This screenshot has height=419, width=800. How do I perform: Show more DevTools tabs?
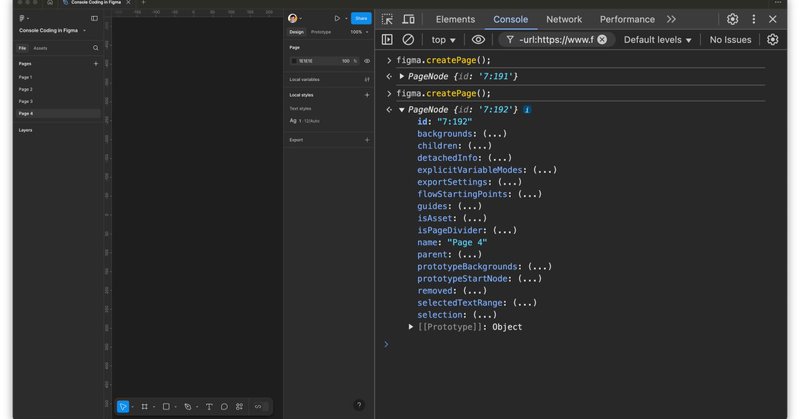pos(671,19)
